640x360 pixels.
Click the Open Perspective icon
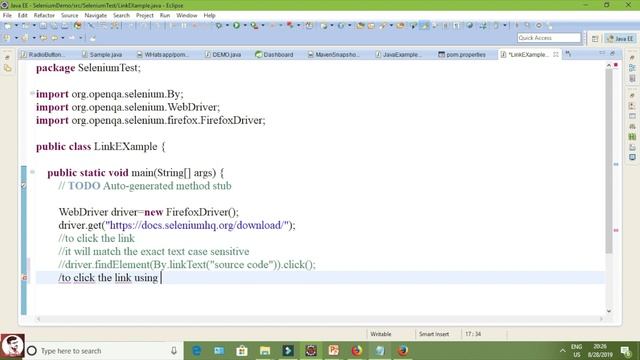pos(595,38)
